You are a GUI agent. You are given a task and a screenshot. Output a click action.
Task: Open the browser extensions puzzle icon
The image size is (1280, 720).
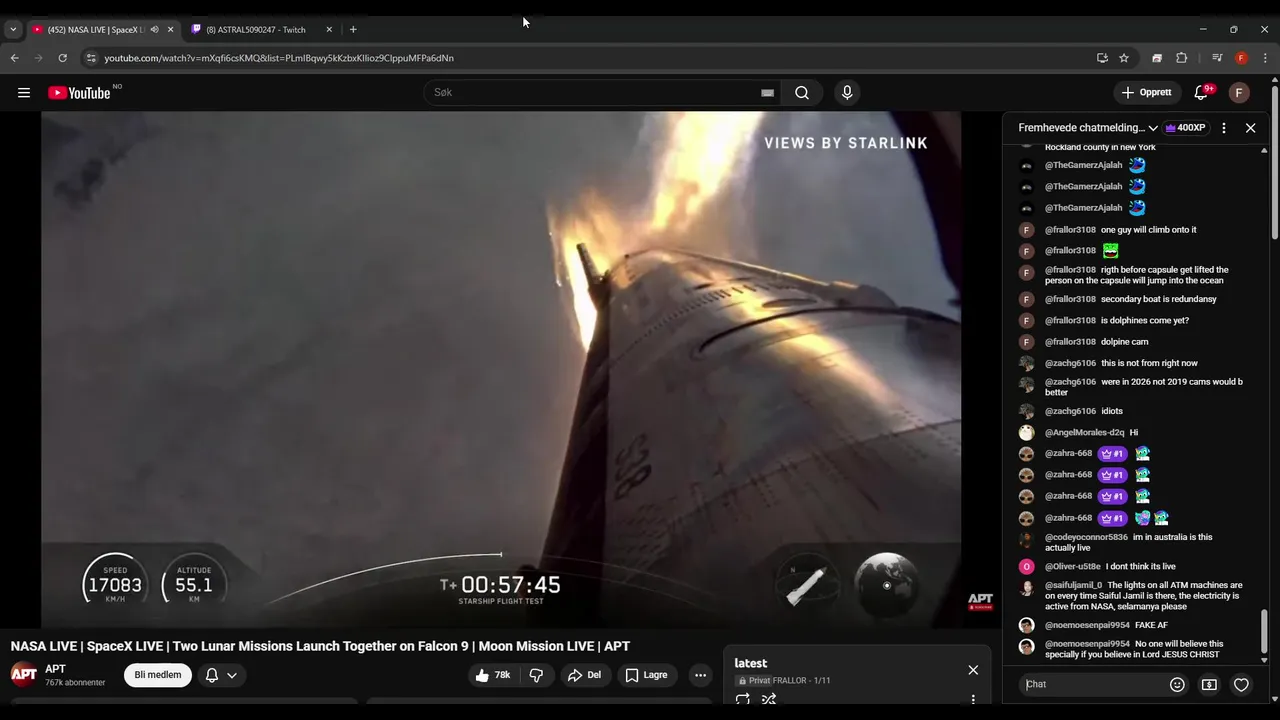pos(1181,58)
